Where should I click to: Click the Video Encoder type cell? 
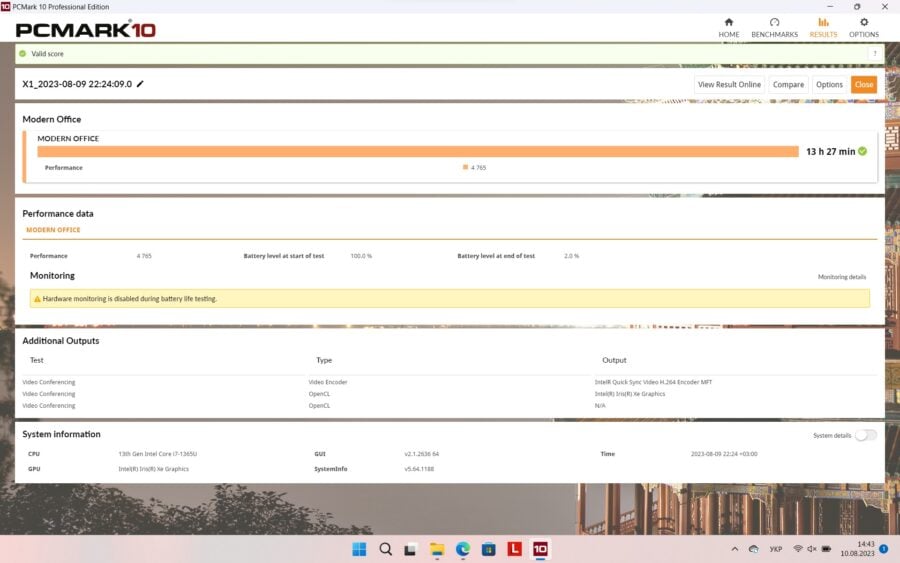pyautogui.click(x=328, y=382)
